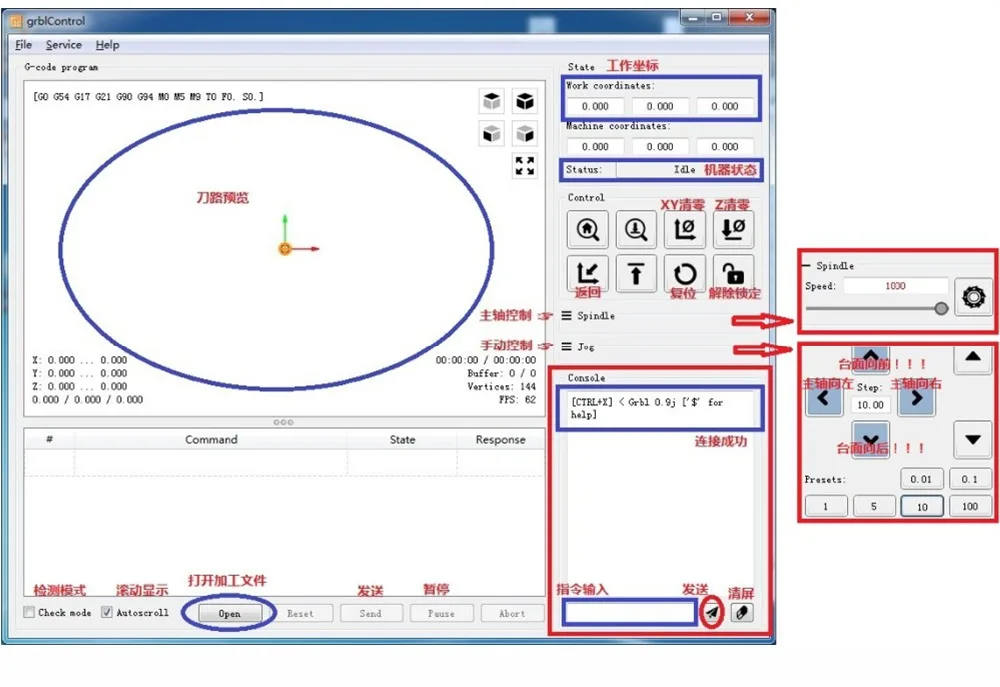The height and width of the screenshot is (687, 1000).
Task: Zero the Z axis with Z清零 icon
Action: 733,229
